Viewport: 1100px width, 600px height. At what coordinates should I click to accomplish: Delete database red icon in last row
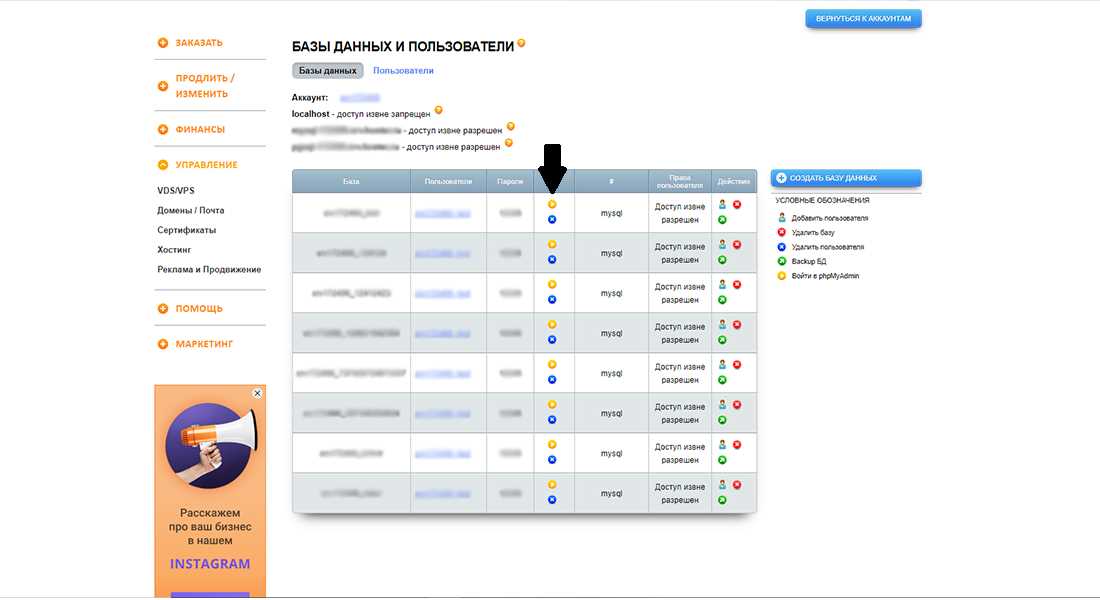(x=737, y=485)
